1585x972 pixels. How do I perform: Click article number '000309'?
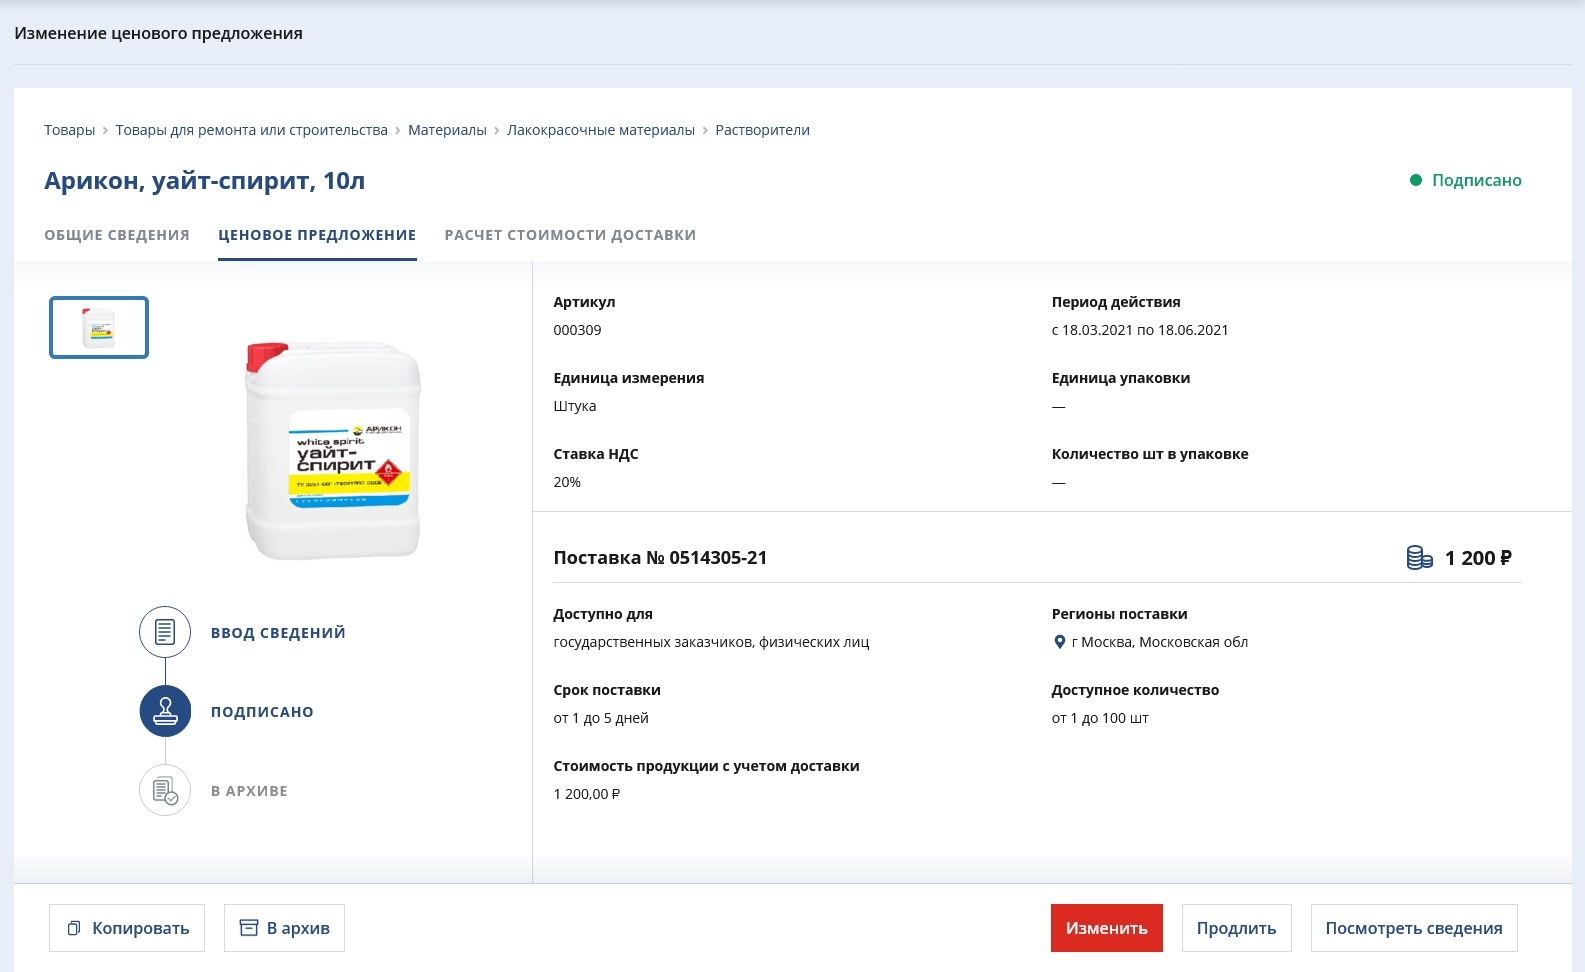click(577, 330)
